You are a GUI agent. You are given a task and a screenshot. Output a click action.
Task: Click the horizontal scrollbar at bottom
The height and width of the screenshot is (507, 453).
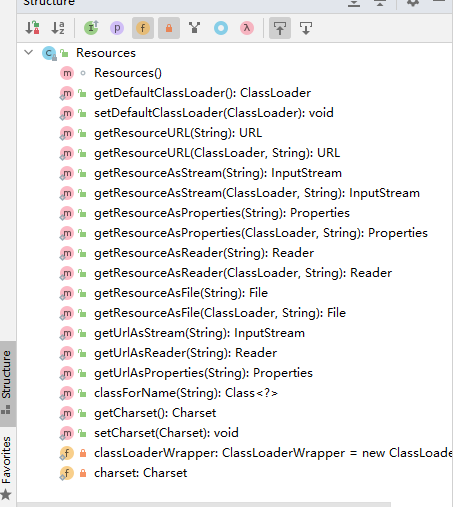click(203, 505)
